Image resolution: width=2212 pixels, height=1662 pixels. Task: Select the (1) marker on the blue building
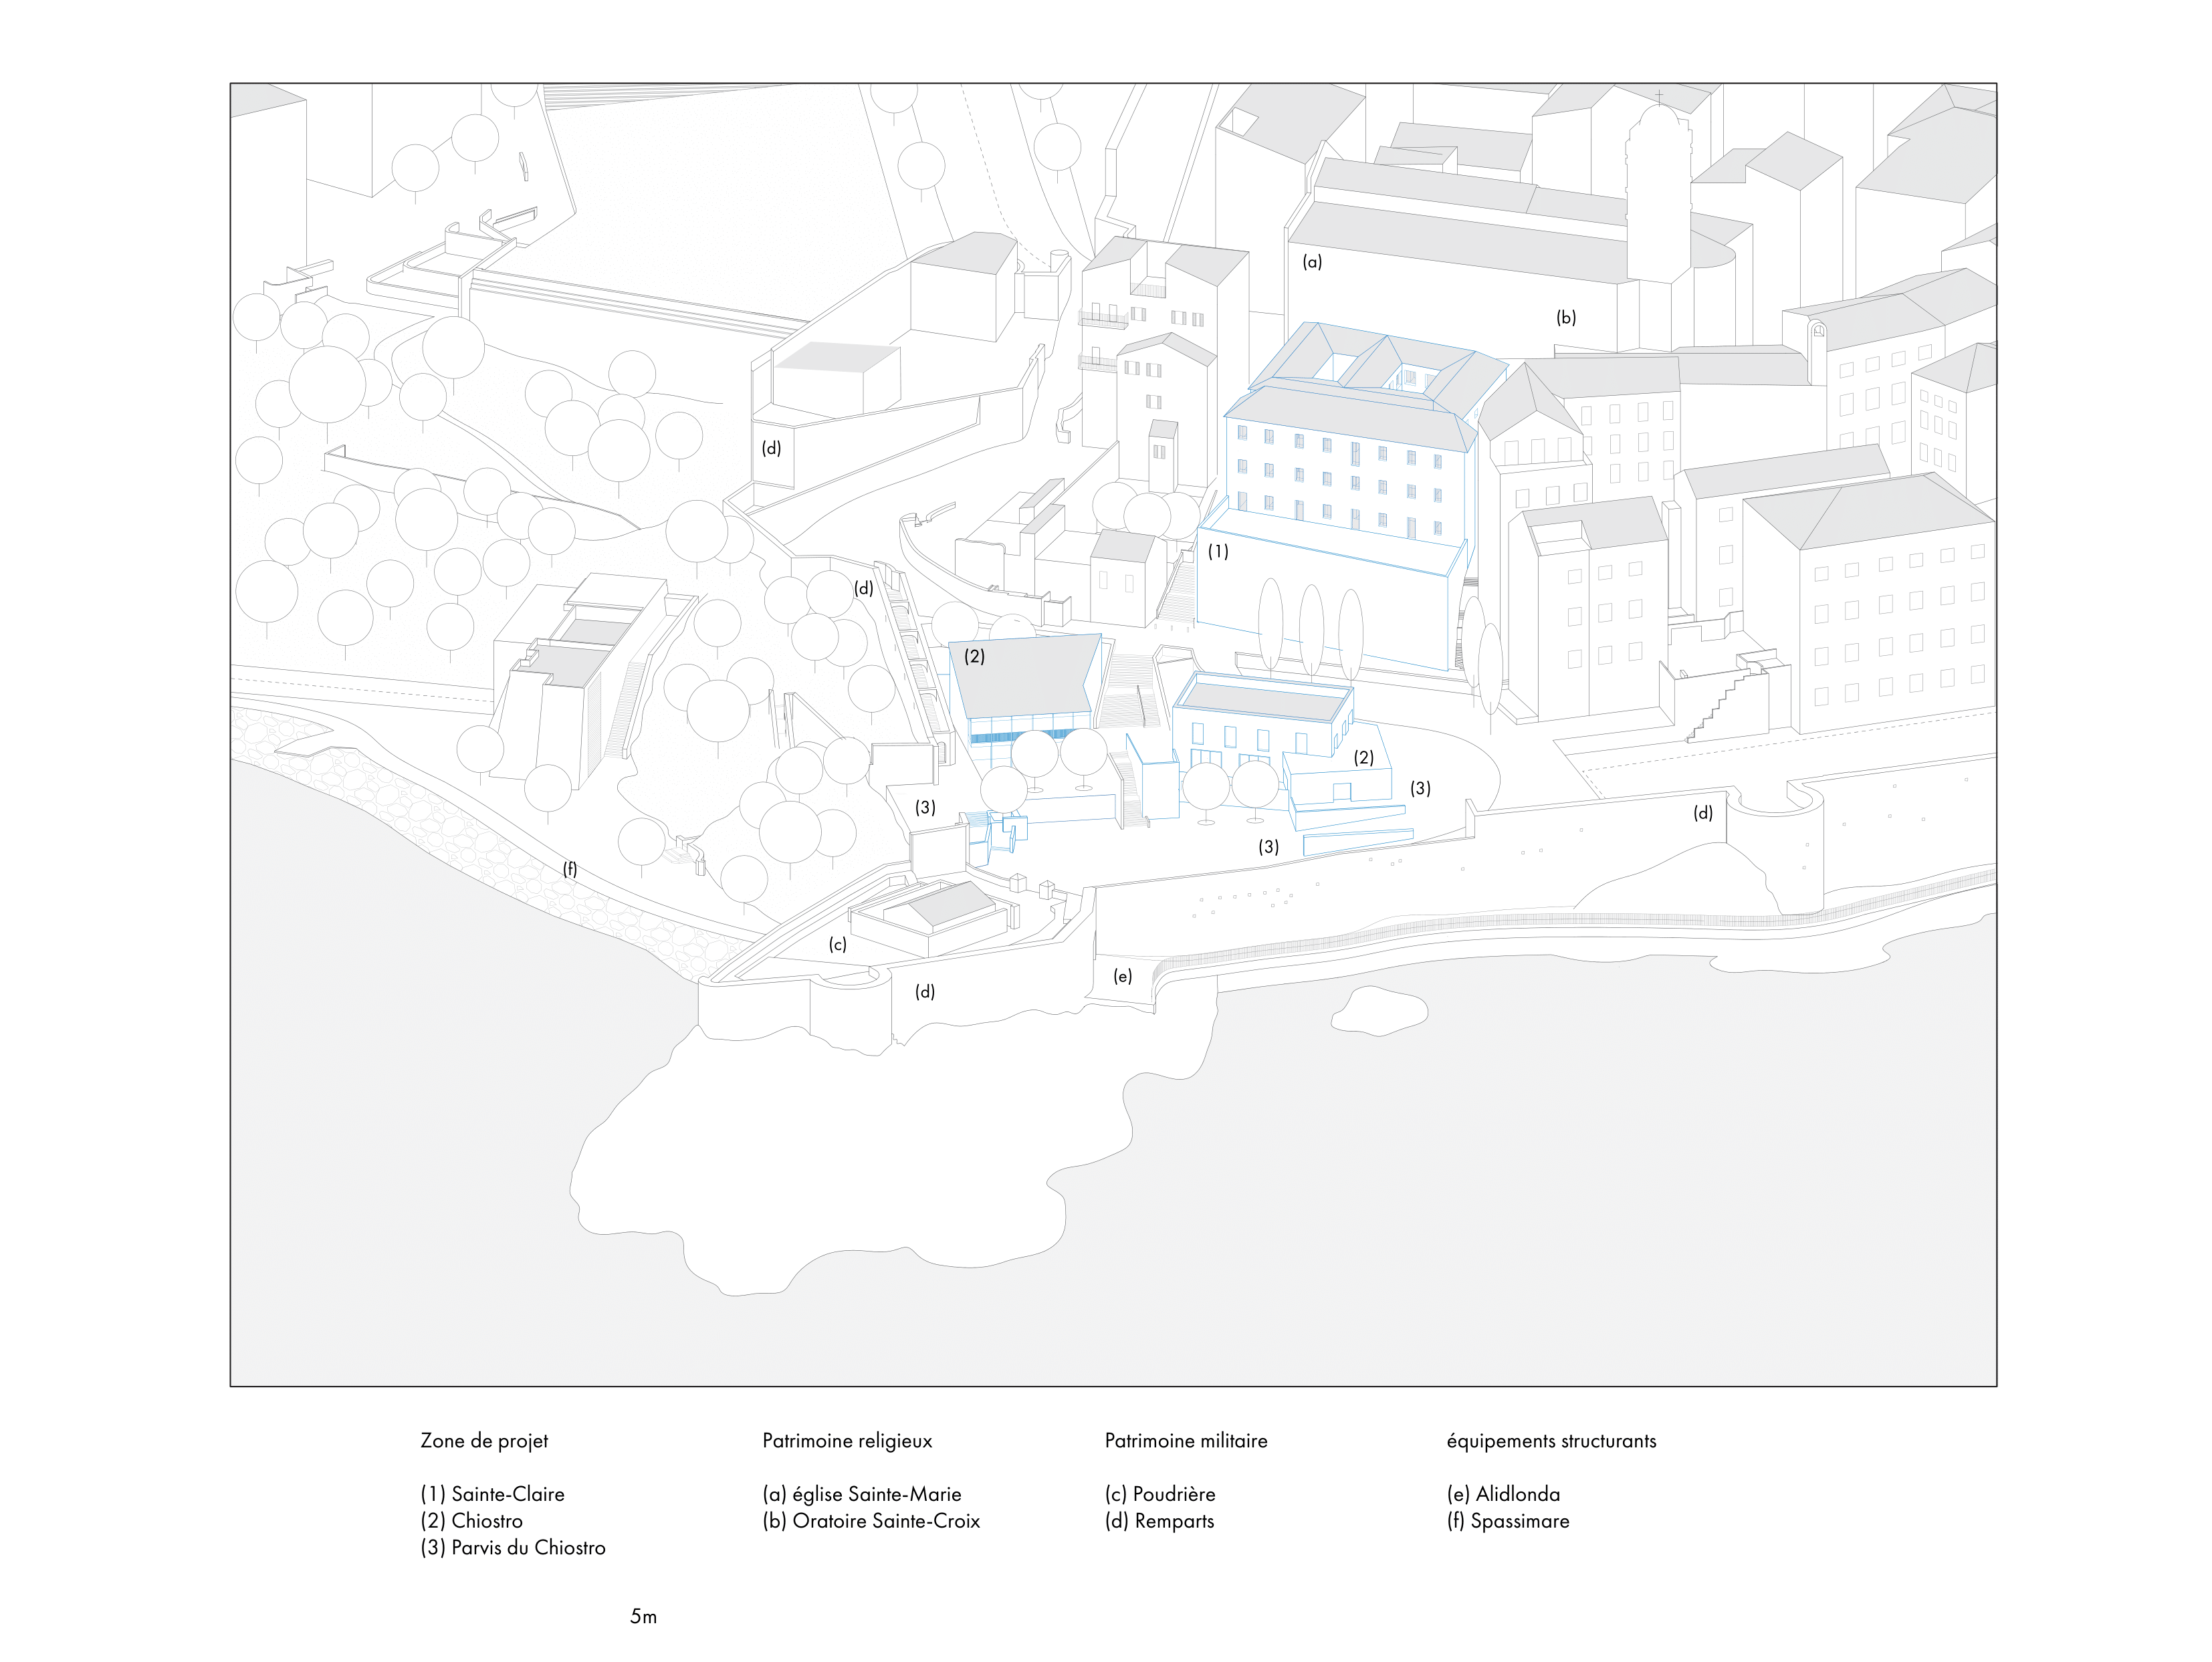1217,552
